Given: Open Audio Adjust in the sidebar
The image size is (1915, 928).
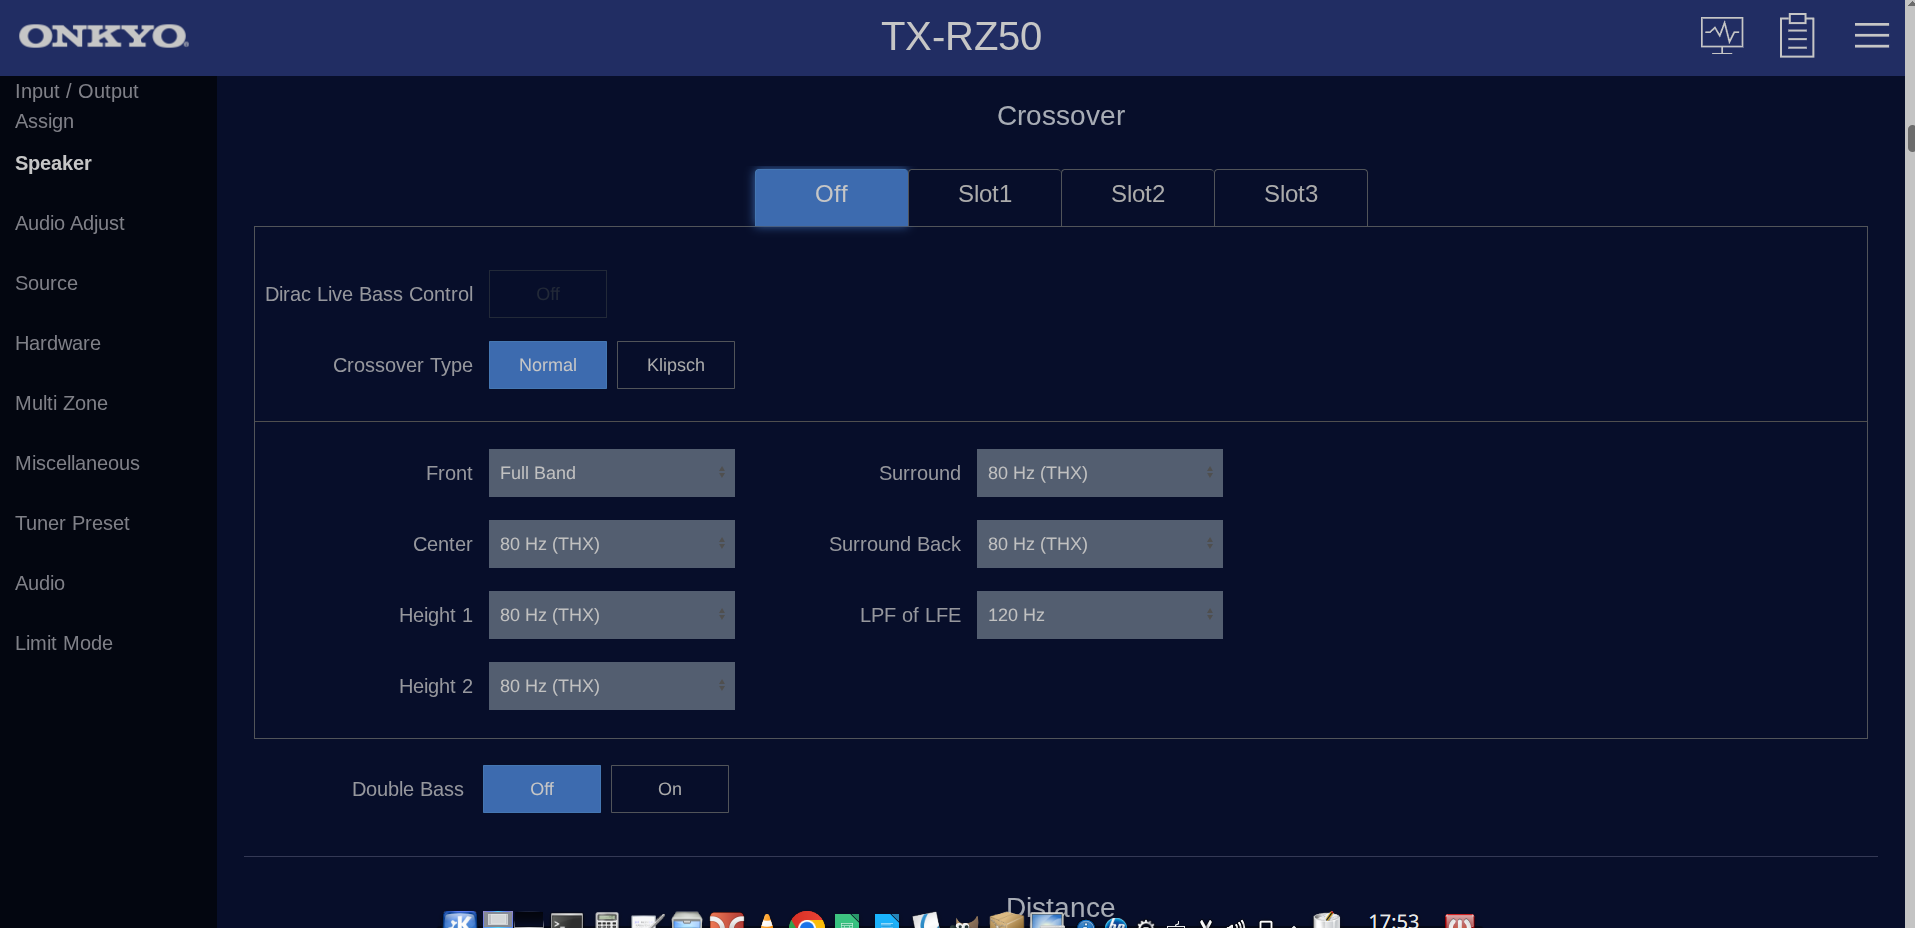Looking at the screenshot, I should pyautogui.click(x=70, y=223).
